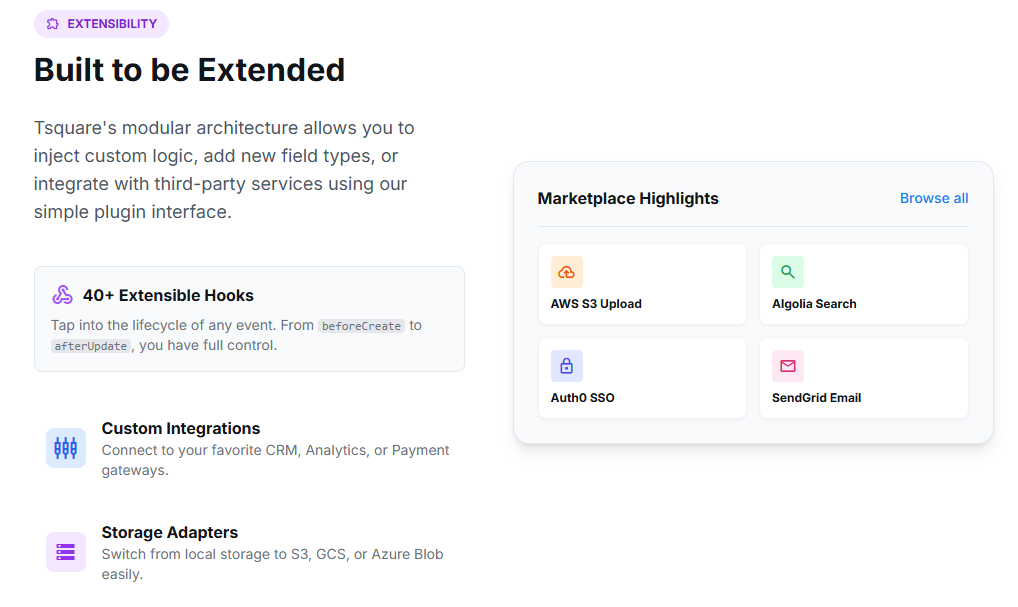Click the afterUpdate code snippet

(91, 346)
